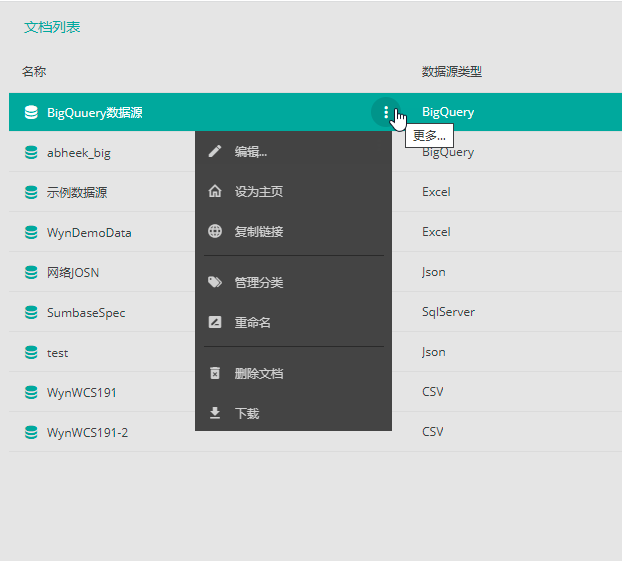Screen dimensions: 622x561
Task: Select the BigQuuery数据源 document name
Action: pyautogui.click(x=95, y=113)
